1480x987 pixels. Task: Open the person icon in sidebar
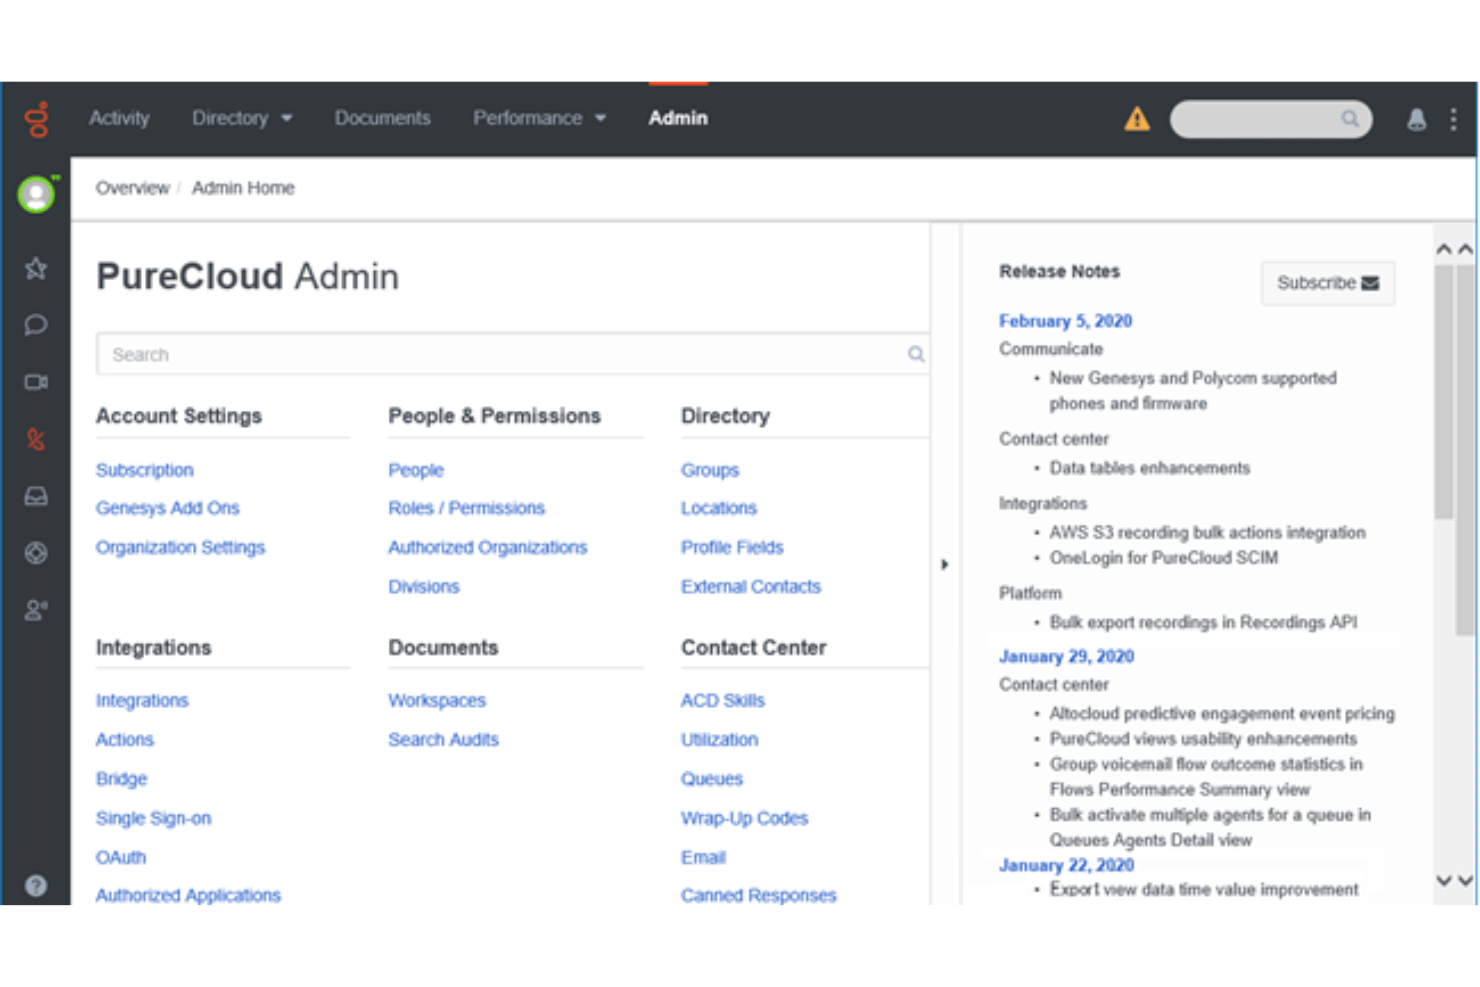point(36,610)
